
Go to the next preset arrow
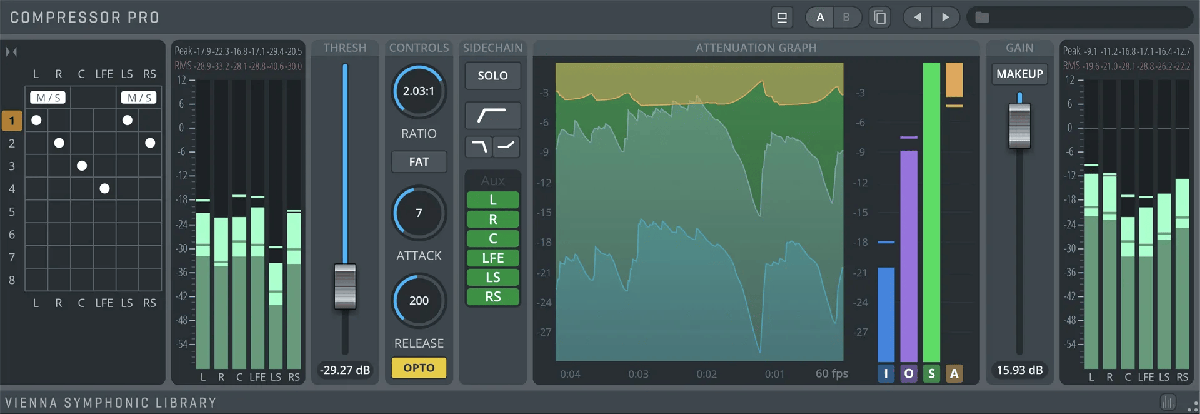point(946,17)
